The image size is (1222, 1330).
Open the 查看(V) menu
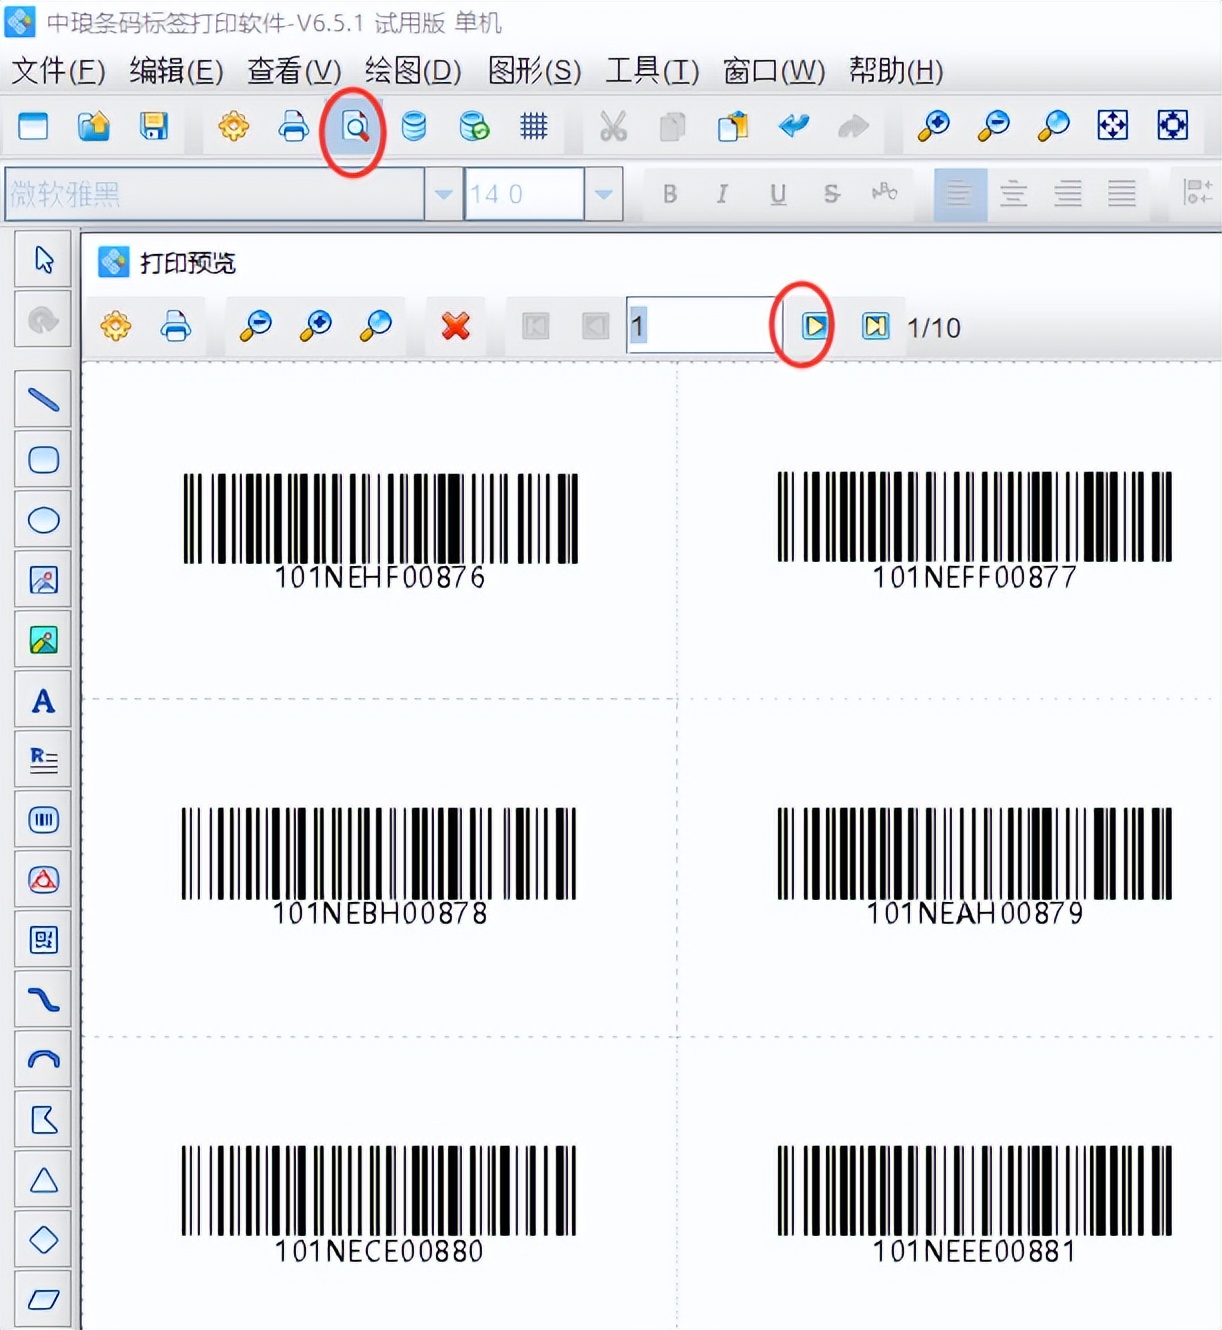294,71
